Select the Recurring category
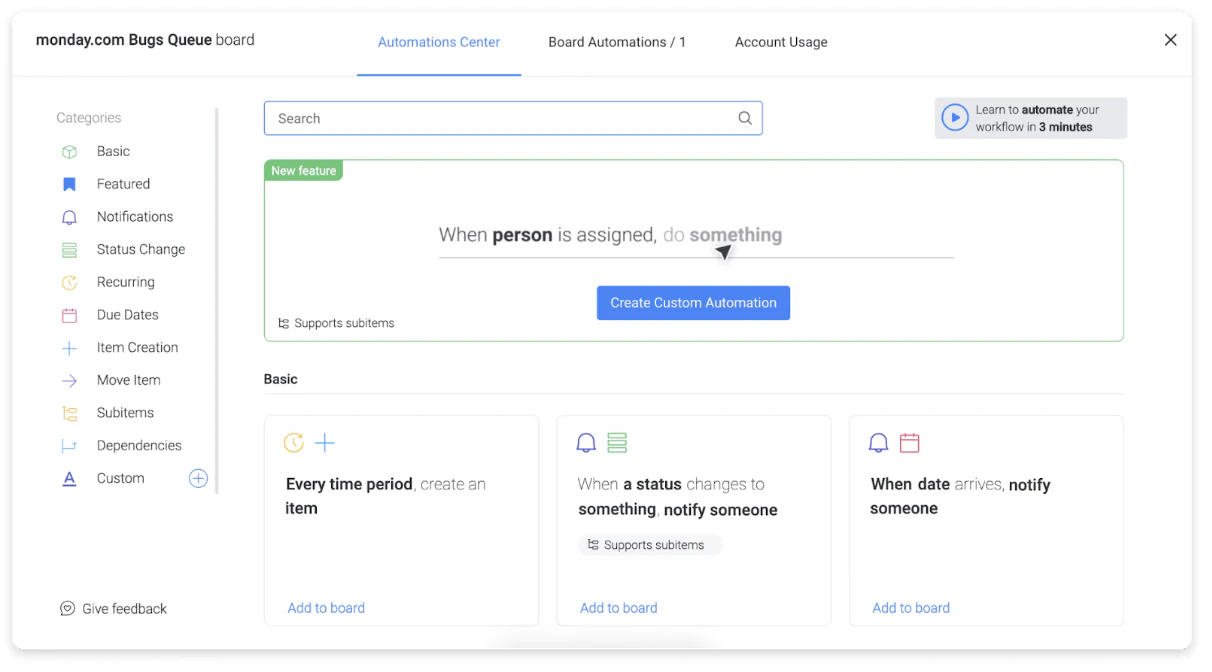 [x=126, y=282]
